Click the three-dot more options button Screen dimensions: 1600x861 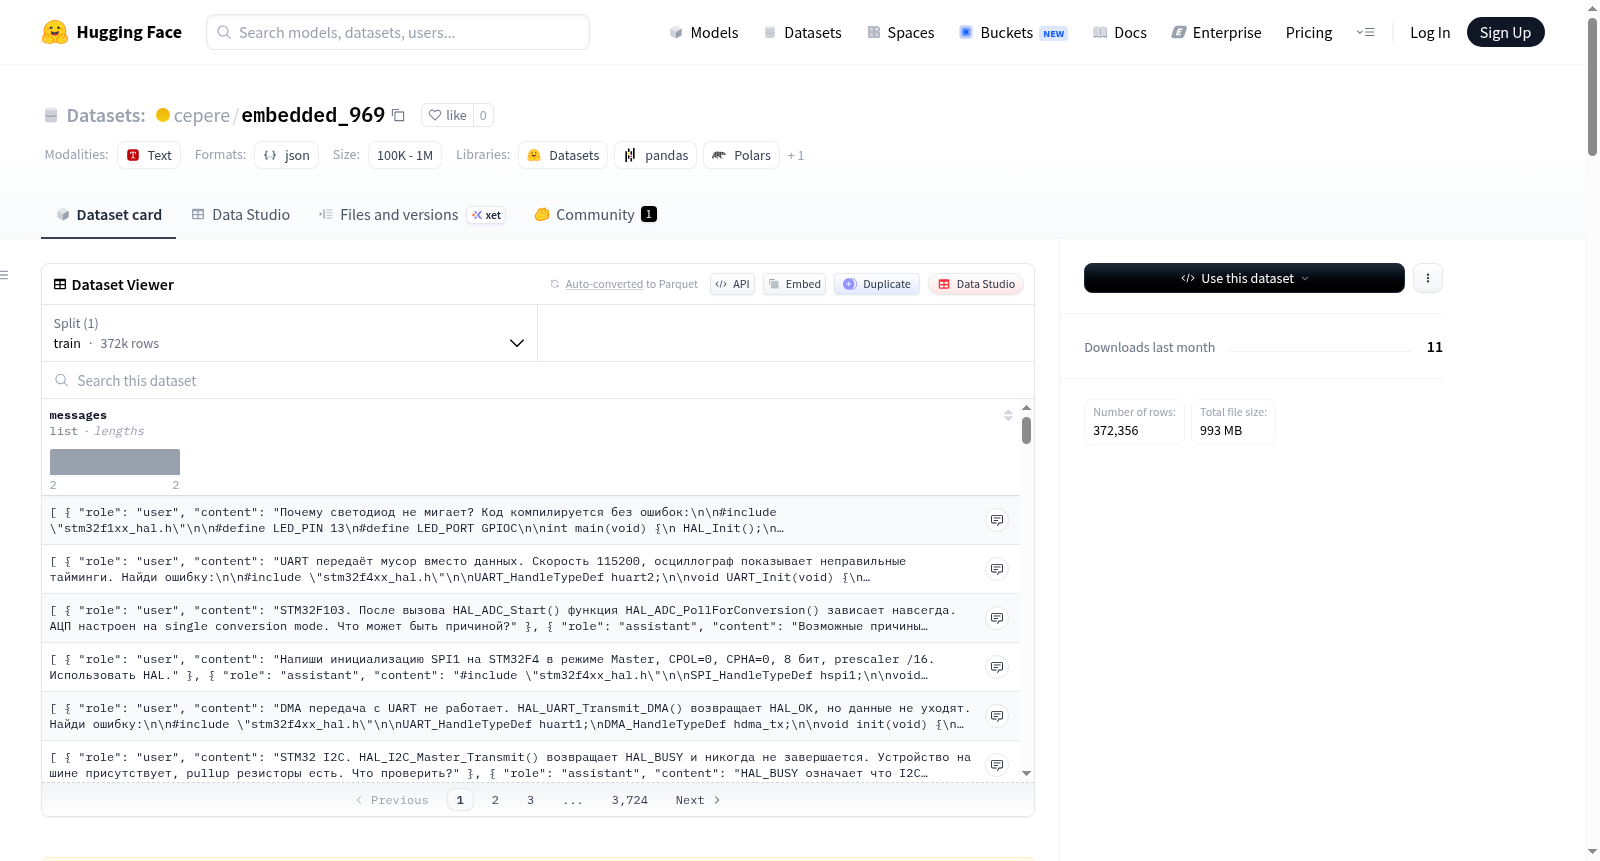pyautogui.click(x=1428, y=278)
